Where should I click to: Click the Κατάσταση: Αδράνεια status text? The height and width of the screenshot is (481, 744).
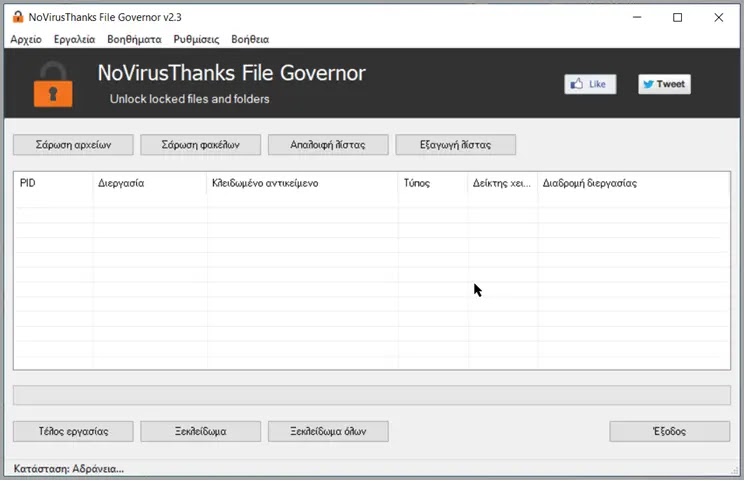click(69, 469)
